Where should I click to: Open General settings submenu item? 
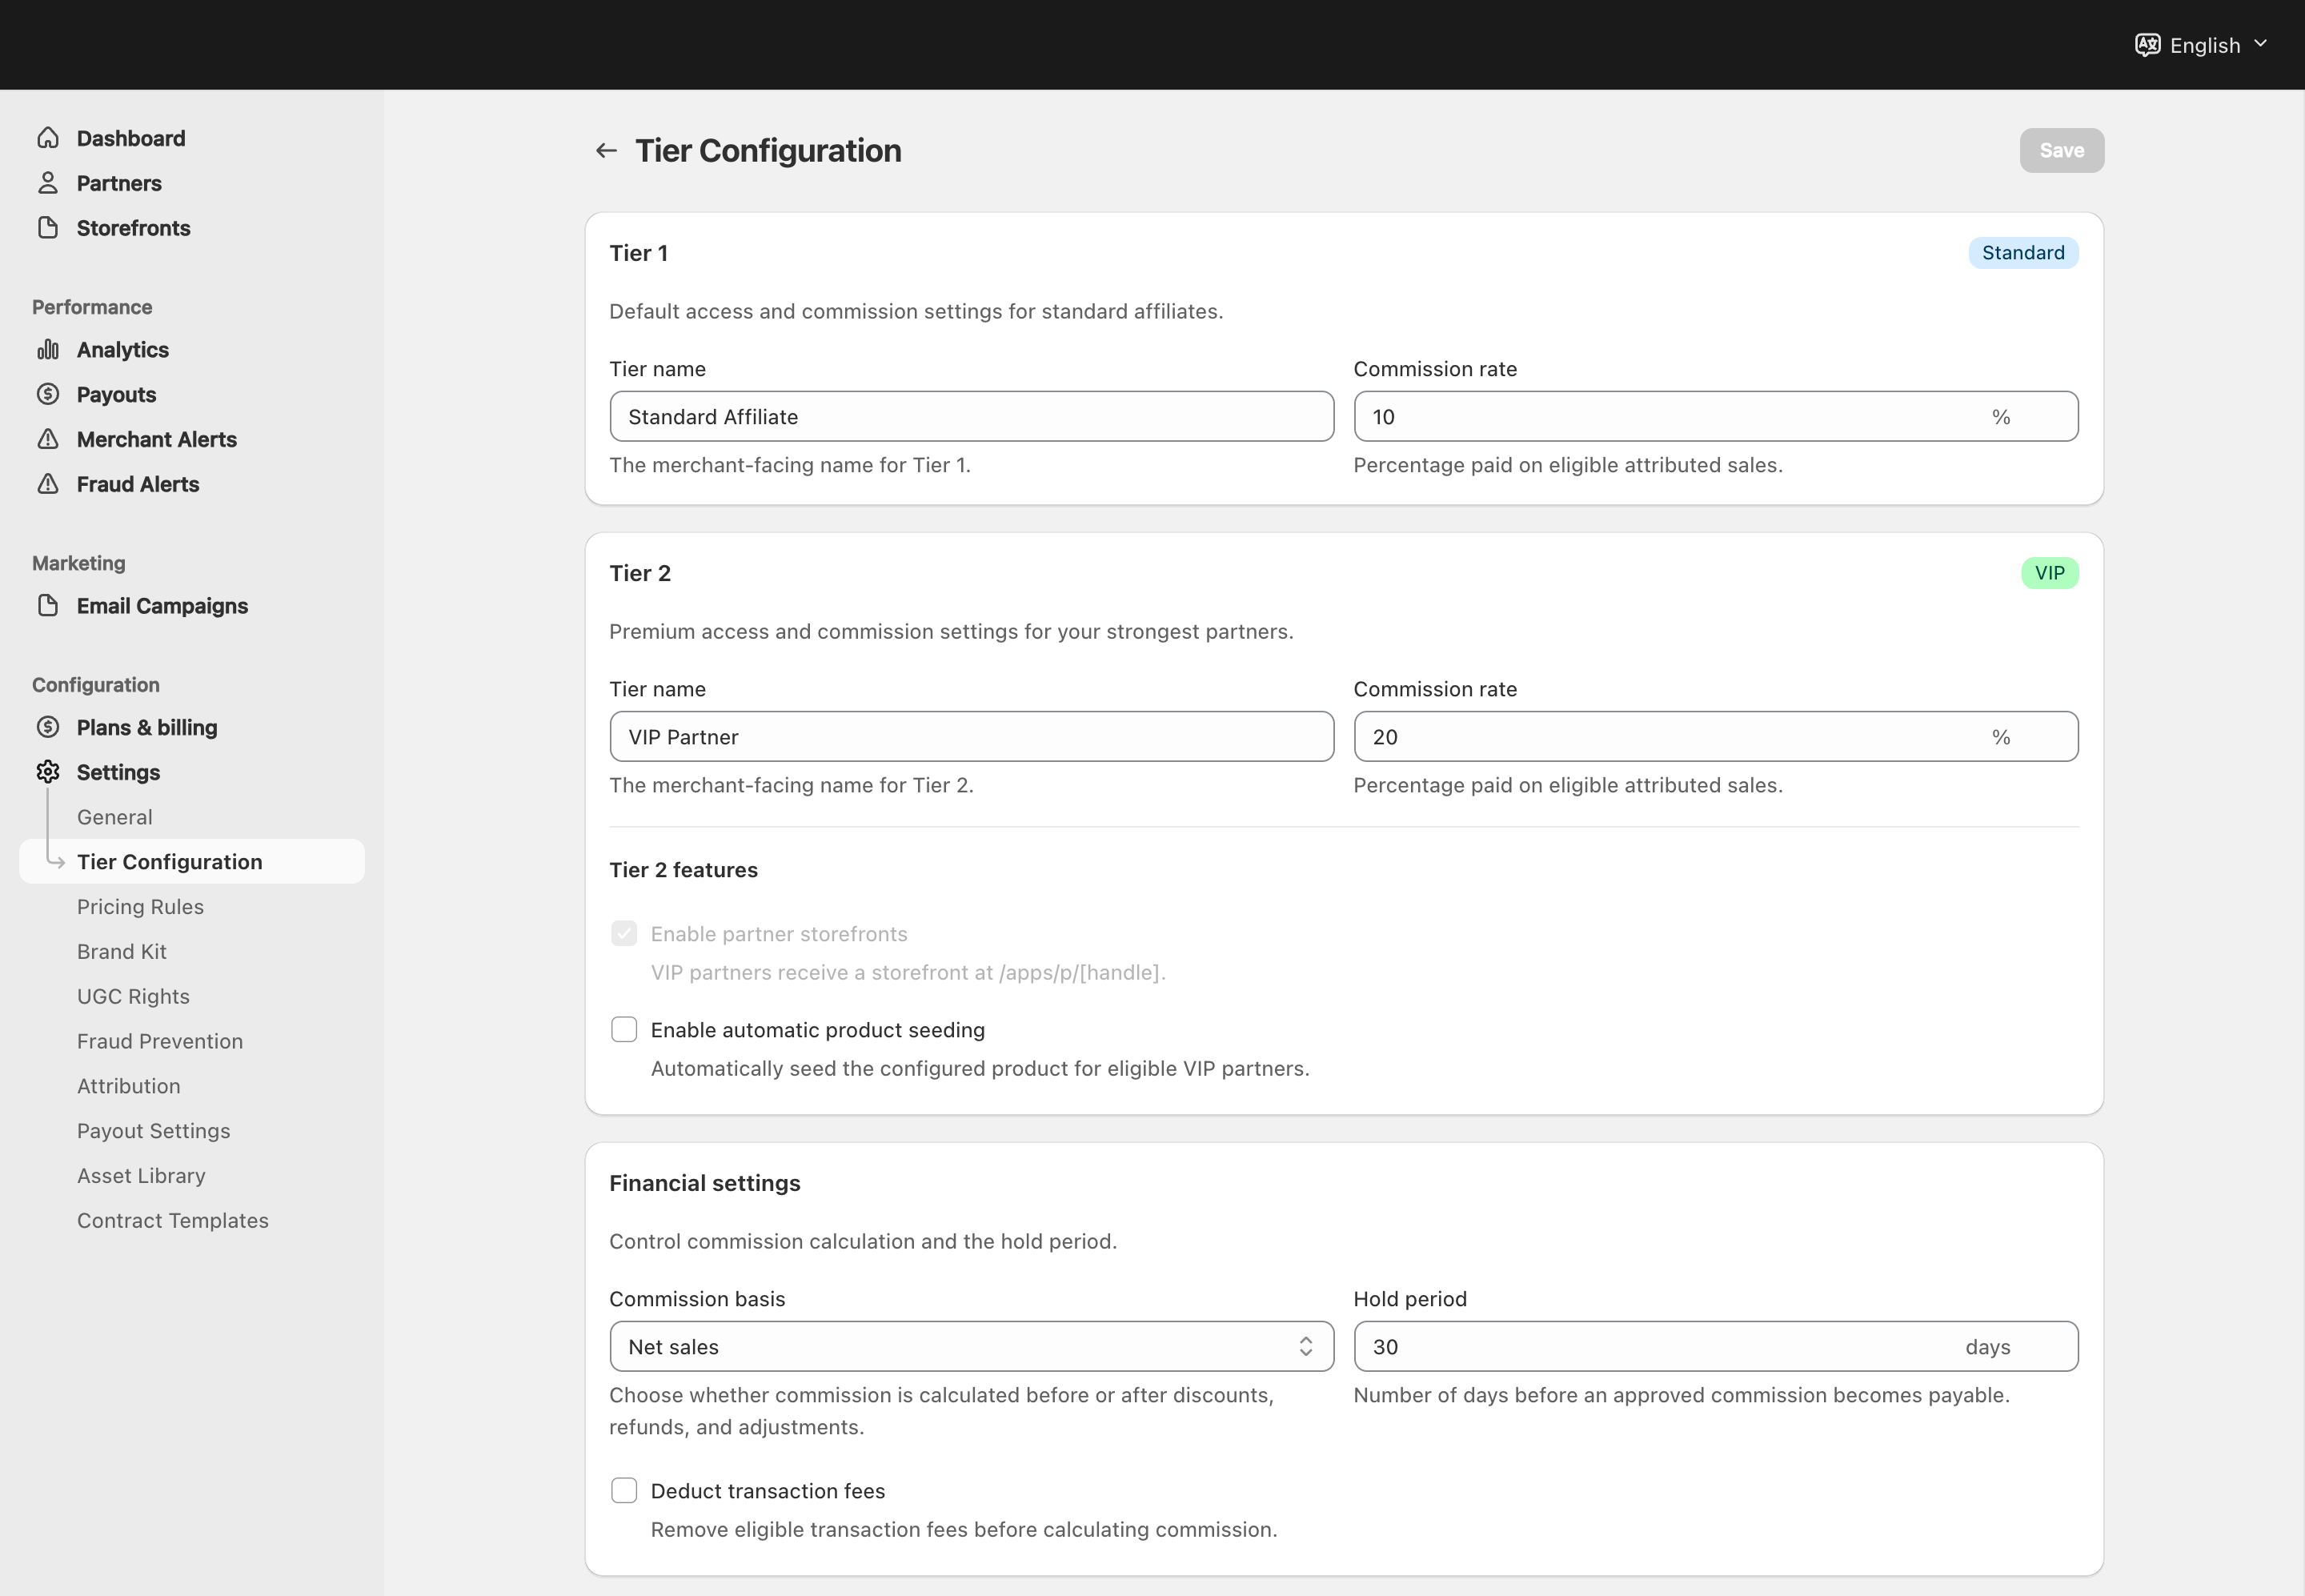pyautogui.click(x=115, y=817)
